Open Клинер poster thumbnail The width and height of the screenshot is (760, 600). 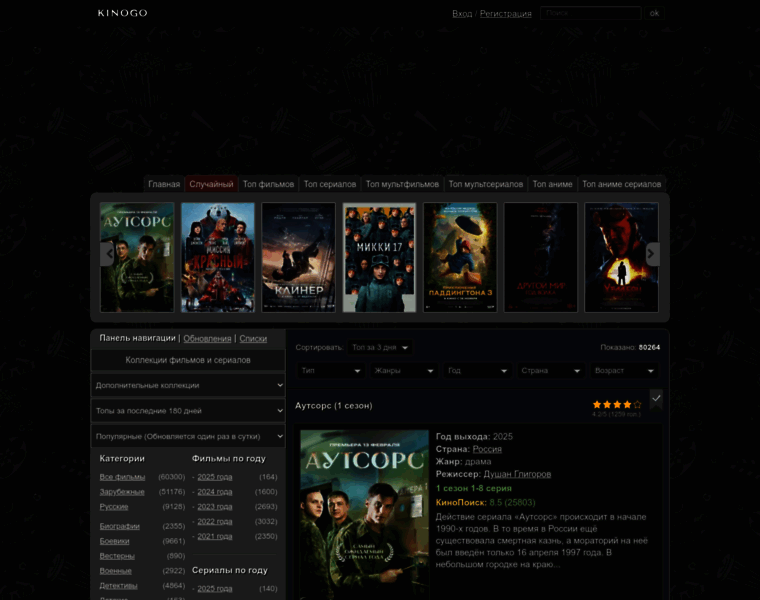point(299,257)
